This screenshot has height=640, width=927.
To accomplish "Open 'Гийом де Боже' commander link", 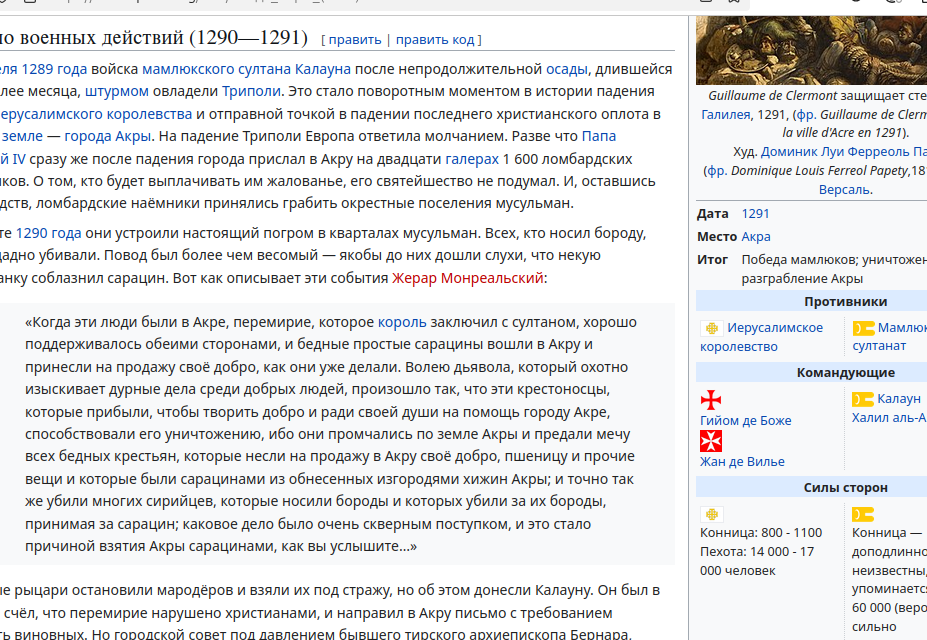I will [745, 420].
